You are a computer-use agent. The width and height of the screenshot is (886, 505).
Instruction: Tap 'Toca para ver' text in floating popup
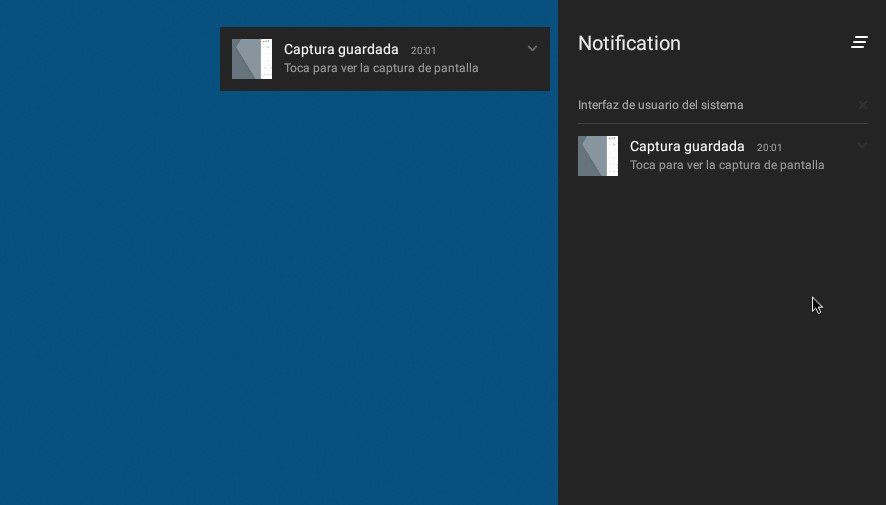pos(381,69)
